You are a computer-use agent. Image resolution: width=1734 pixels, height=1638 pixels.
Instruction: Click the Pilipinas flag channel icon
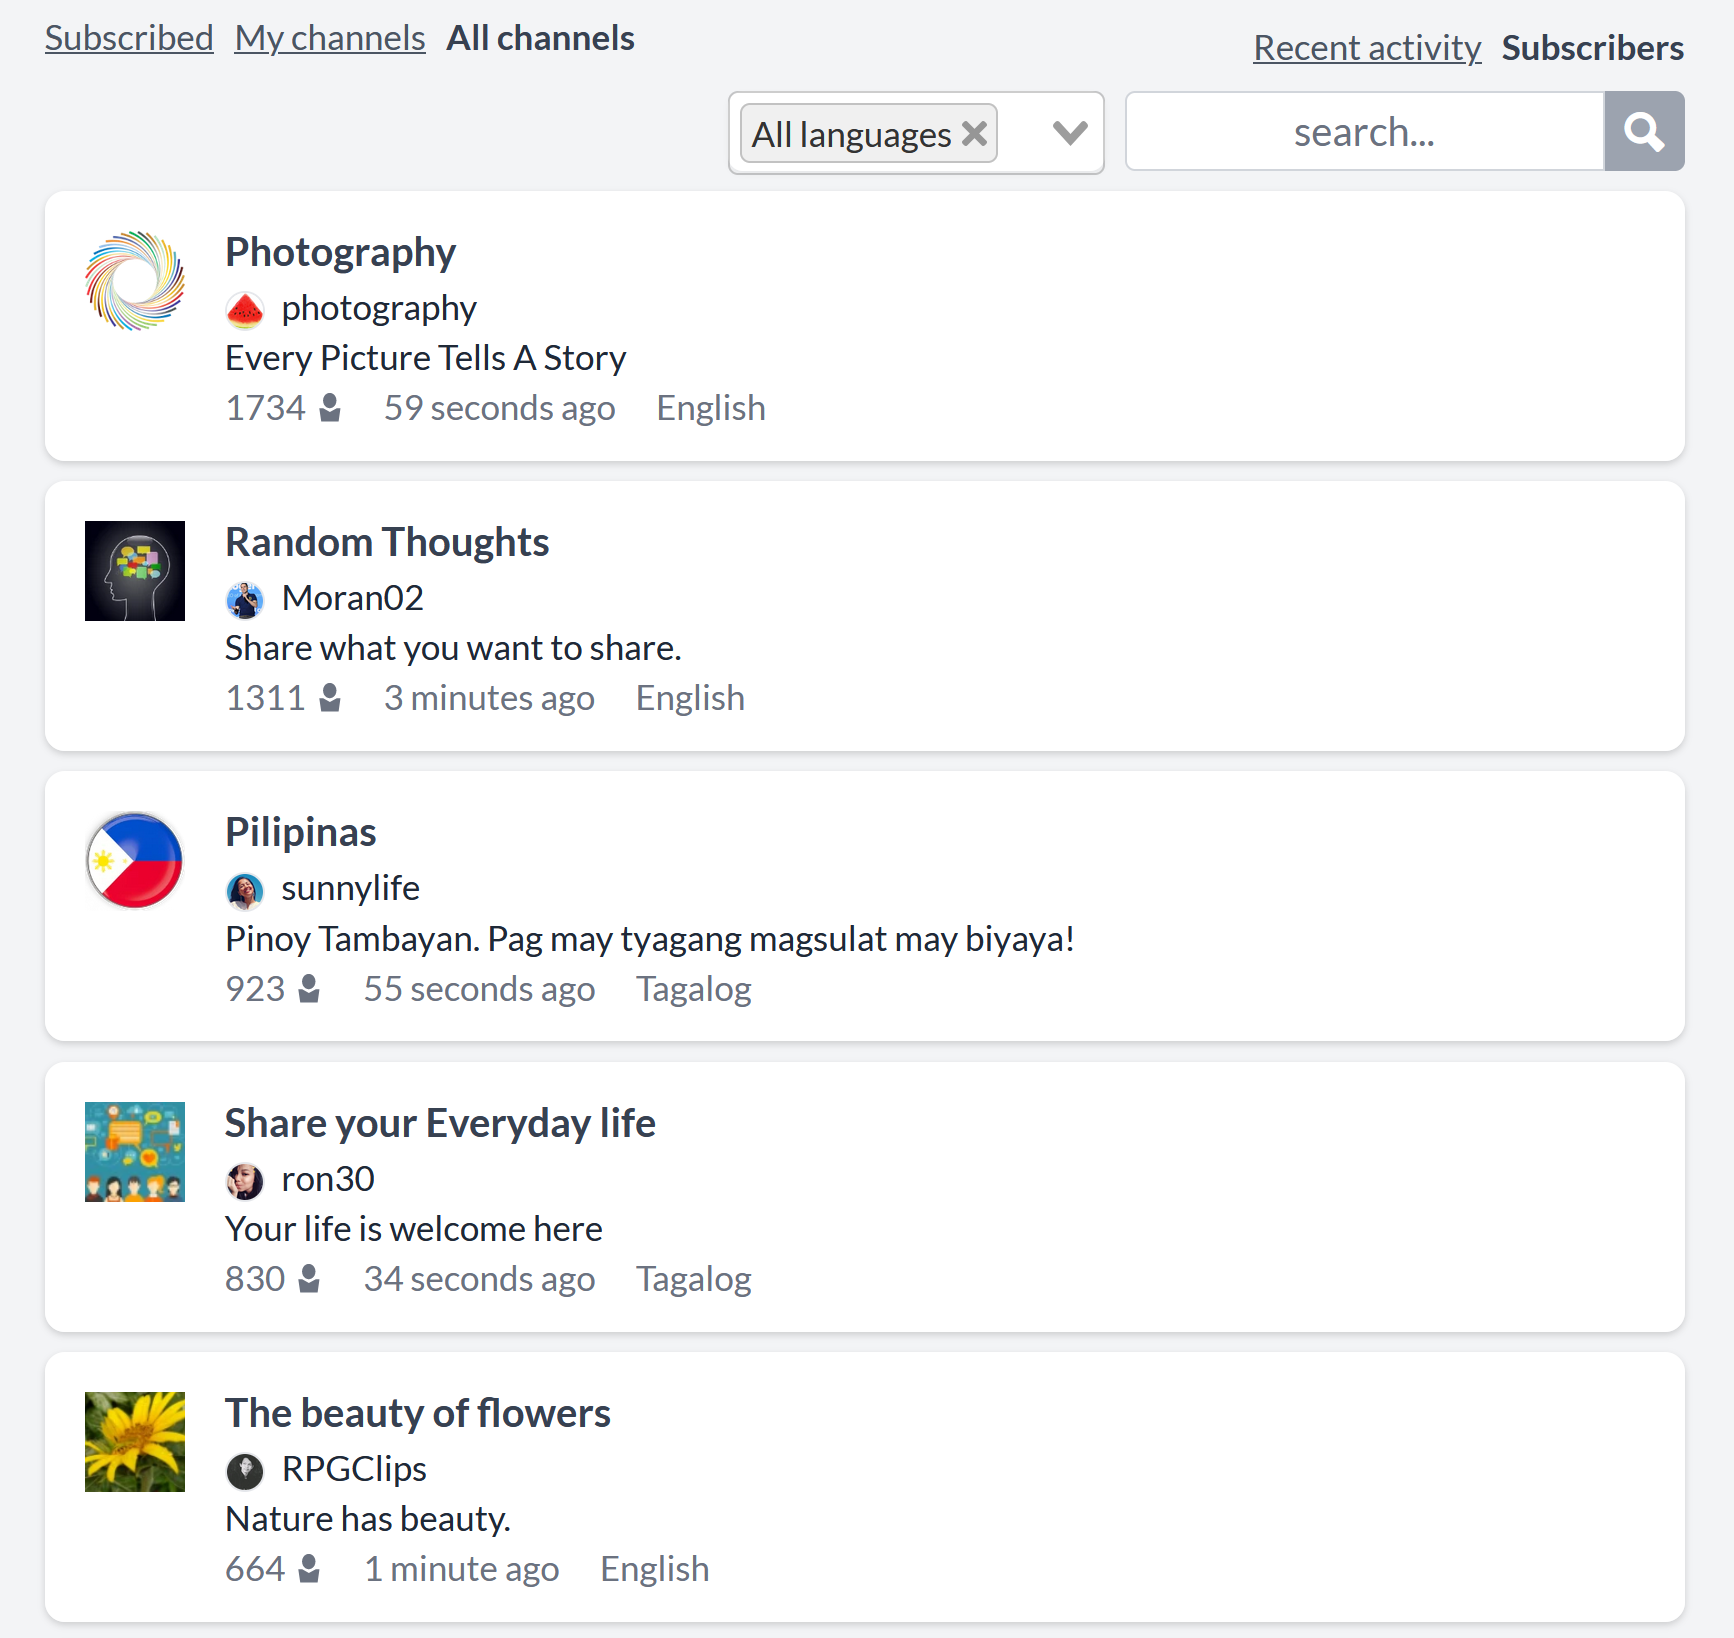coord(135,861)
